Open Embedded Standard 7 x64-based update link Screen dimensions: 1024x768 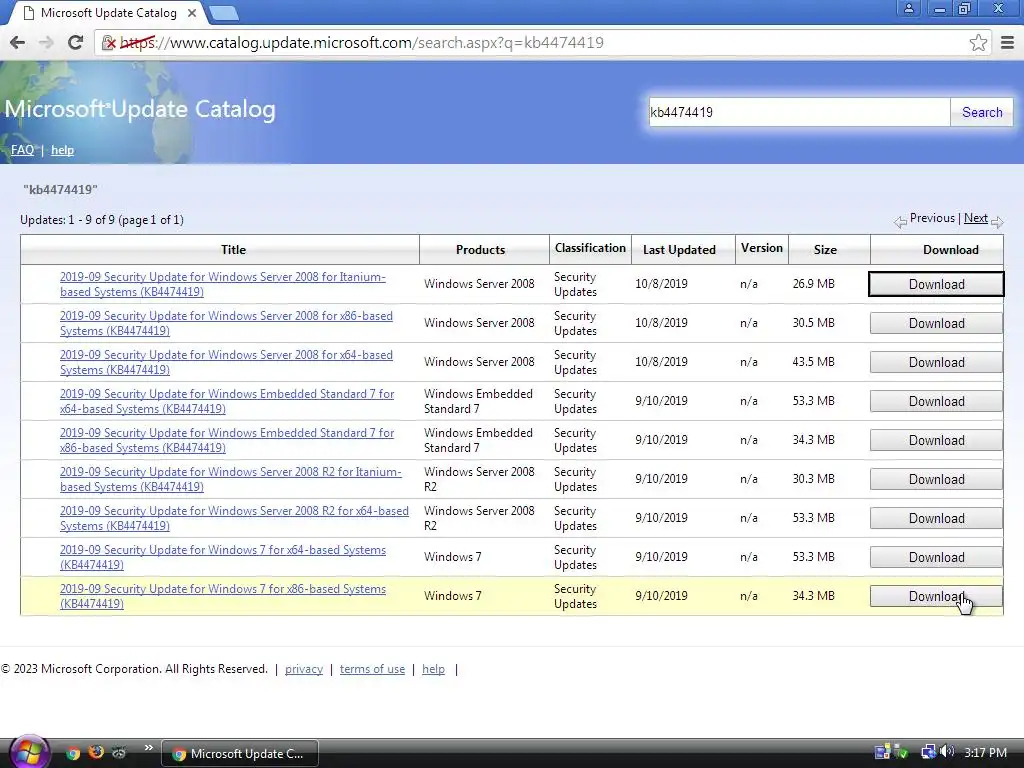(x=227, y=401)
